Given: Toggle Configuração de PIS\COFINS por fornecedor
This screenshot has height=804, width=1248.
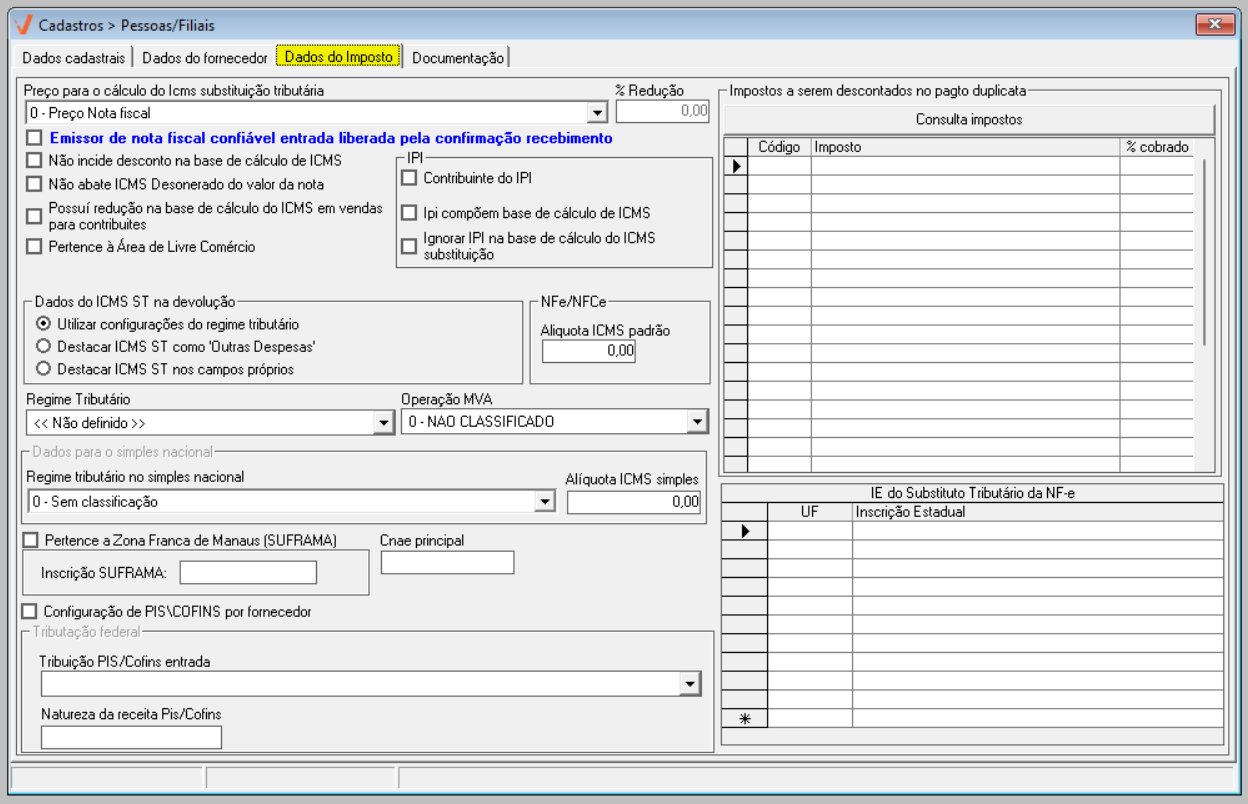Looking at the screenshot, I should [31, 610].
